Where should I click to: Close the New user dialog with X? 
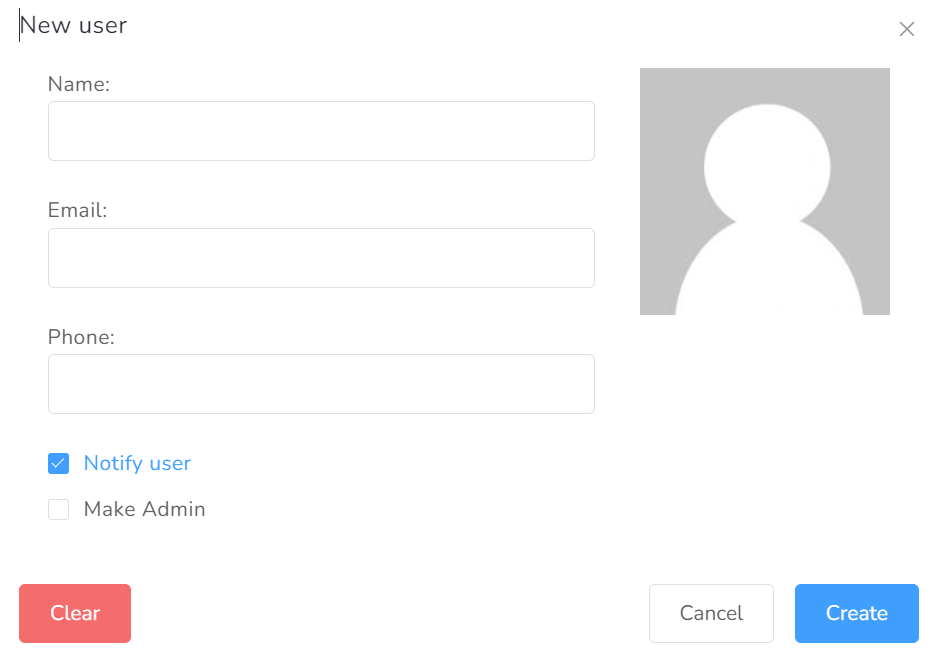[906, 29]
